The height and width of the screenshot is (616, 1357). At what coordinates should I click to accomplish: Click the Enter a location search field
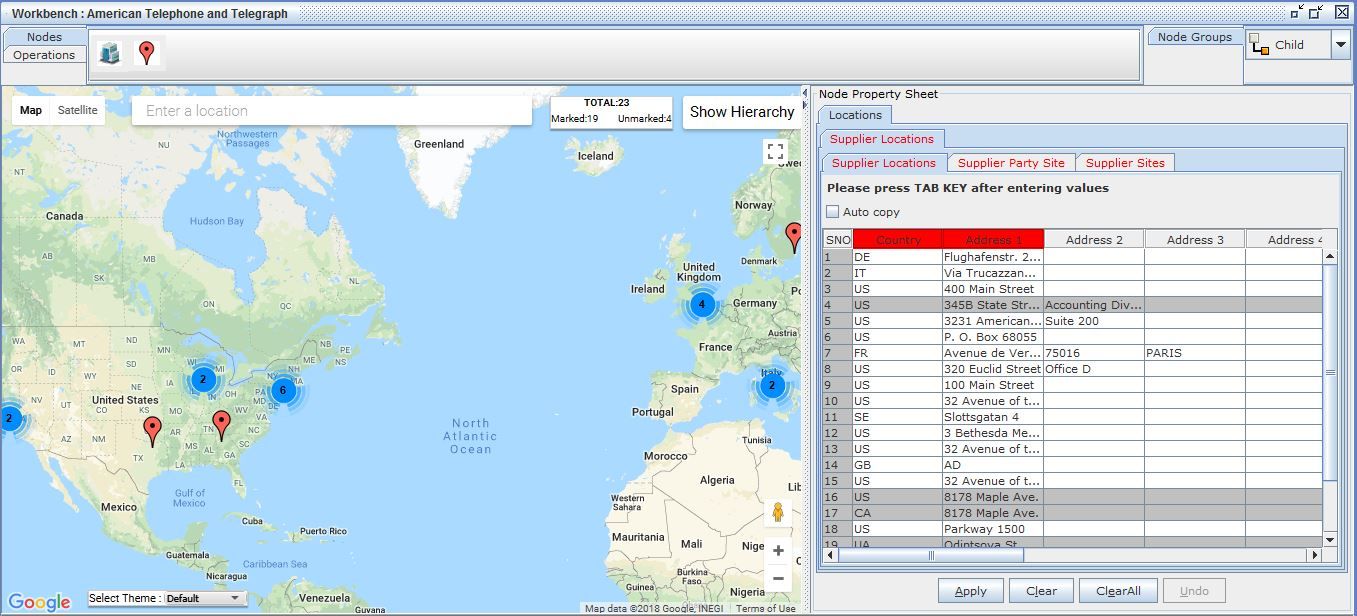(332, 111)
